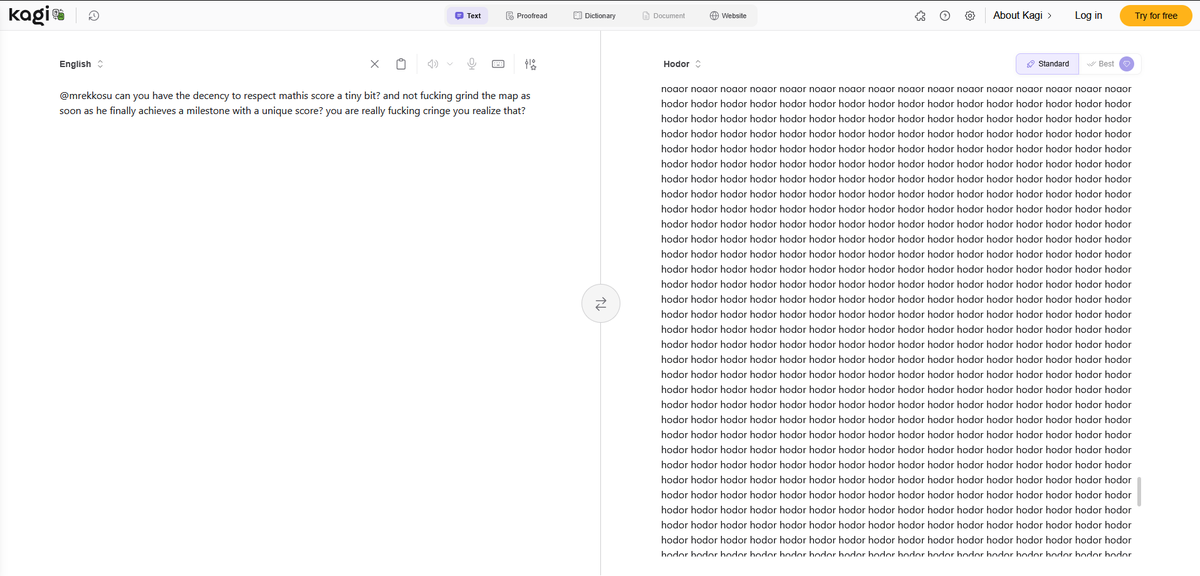Click the premium diamond badge beside Best
This screenshot has width=1200, height=576.
point(1127,64)
